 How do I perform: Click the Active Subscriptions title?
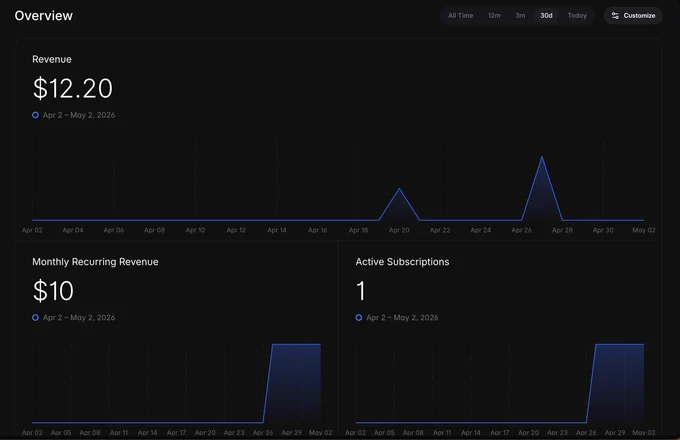402,262
